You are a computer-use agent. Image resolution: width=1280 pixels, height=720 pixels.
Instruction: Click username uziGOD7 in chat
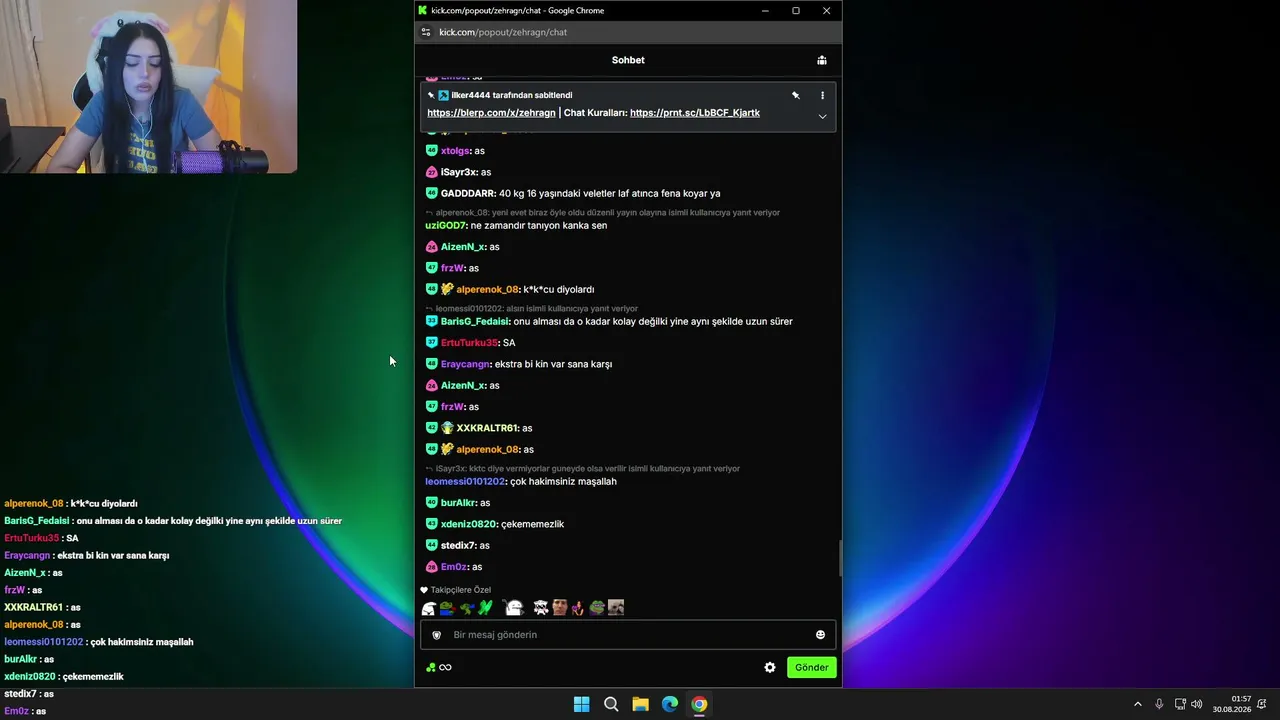pos(446,226)
